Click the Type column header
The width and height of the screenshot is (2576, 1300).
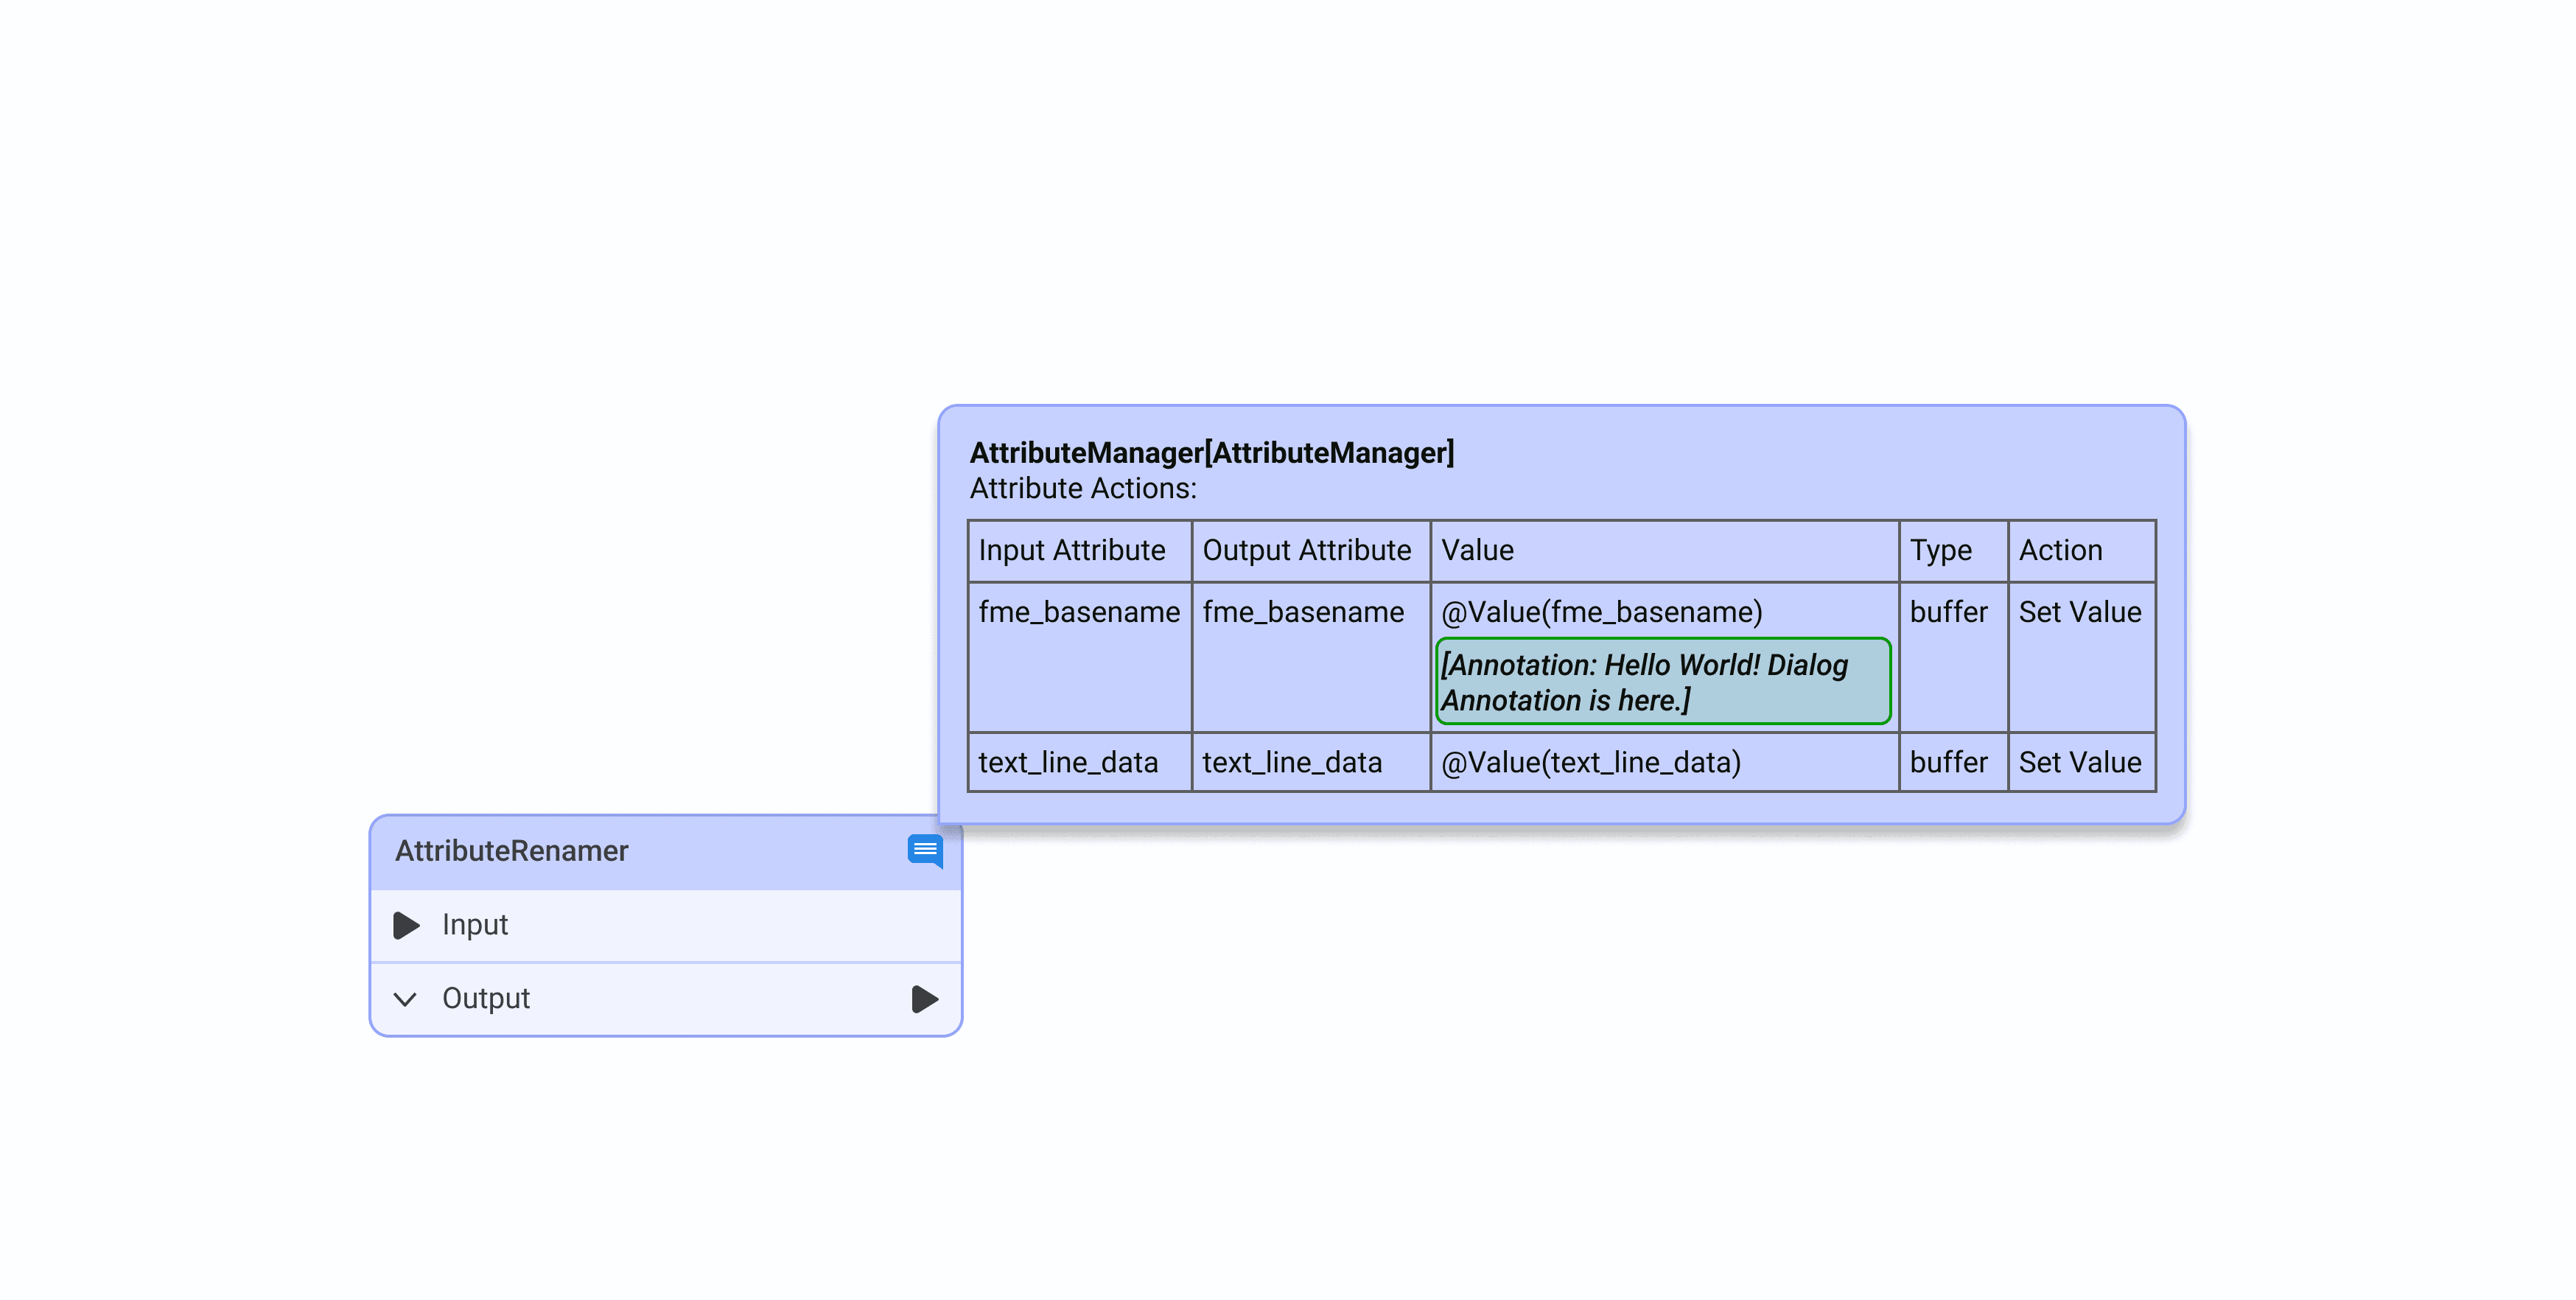[1940, 551]
